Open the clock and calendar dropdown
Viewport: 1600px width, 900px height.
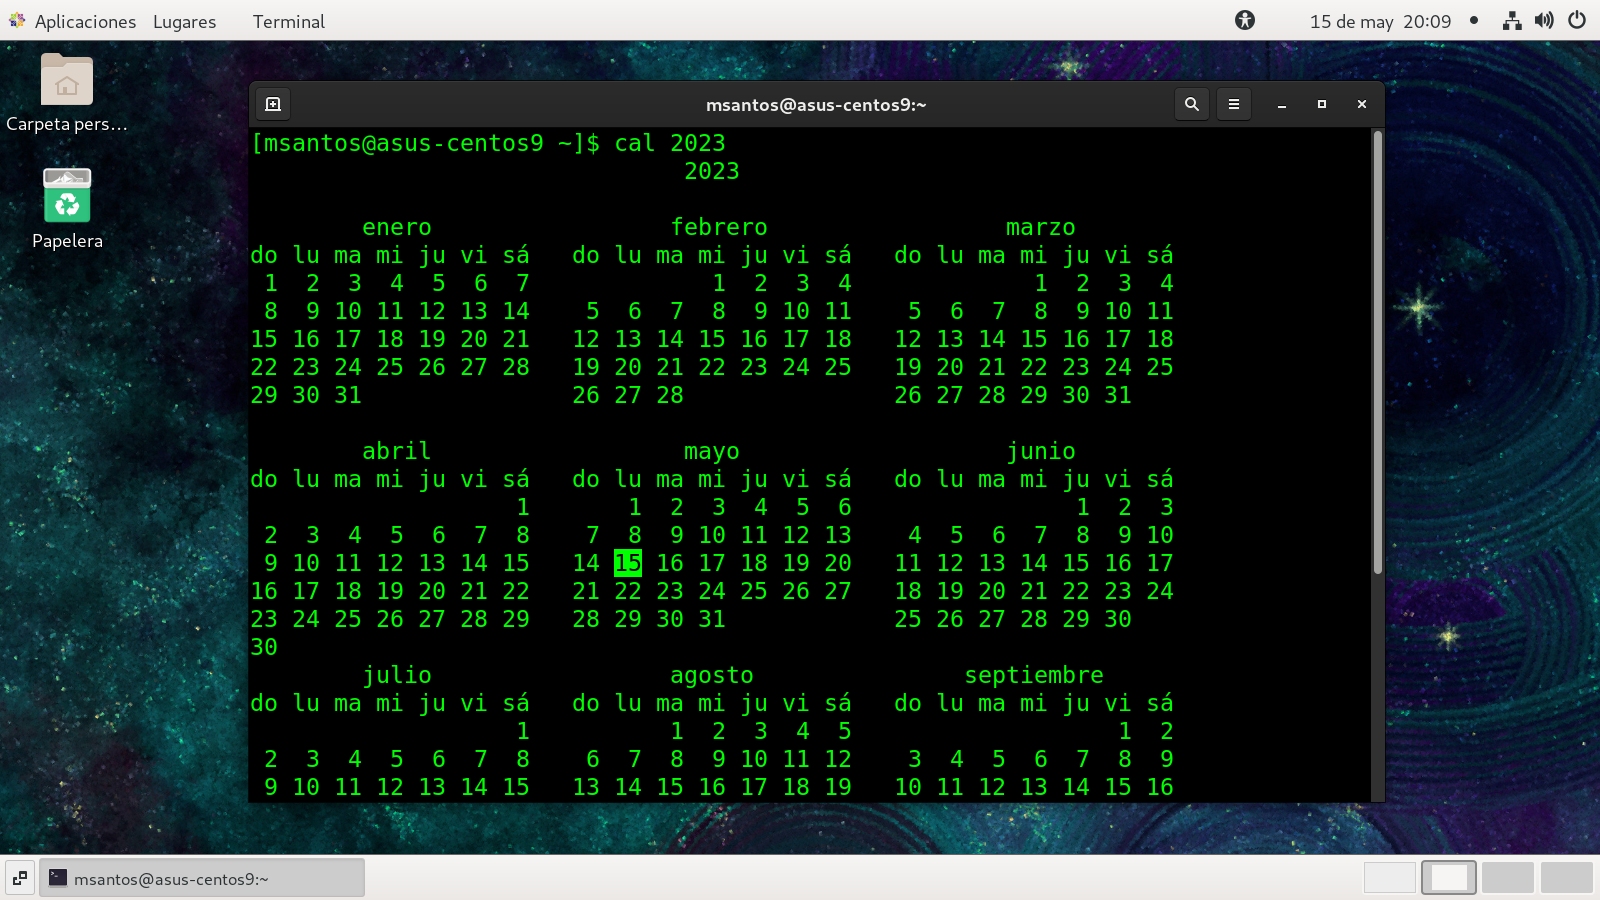1380,21
